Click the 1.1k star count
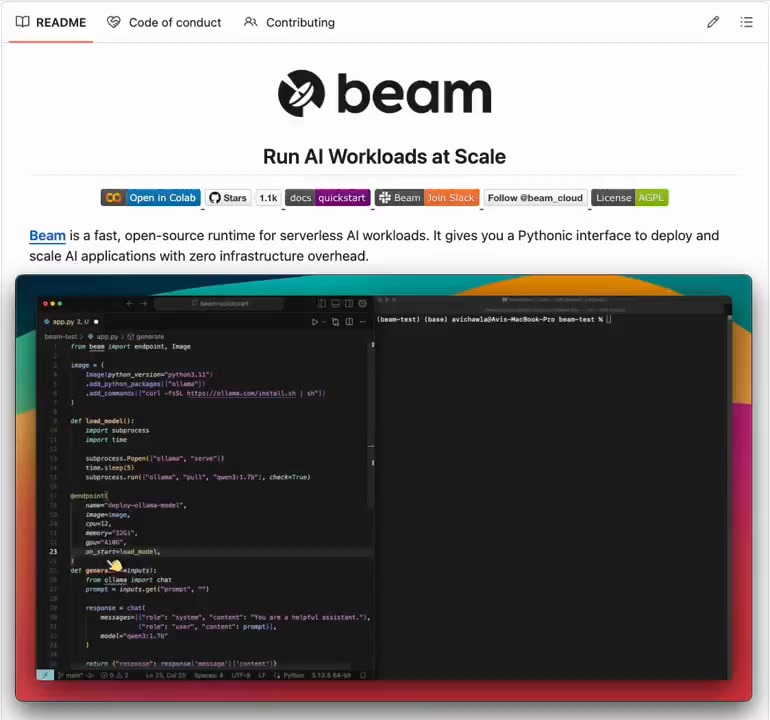Screen dimensions: 770x720 pos(269,198)
